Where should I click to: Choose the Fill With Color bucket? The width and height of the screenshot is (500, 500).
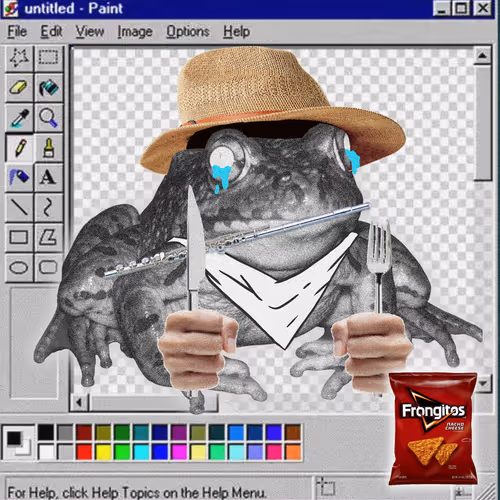click(x=48, y=88)
